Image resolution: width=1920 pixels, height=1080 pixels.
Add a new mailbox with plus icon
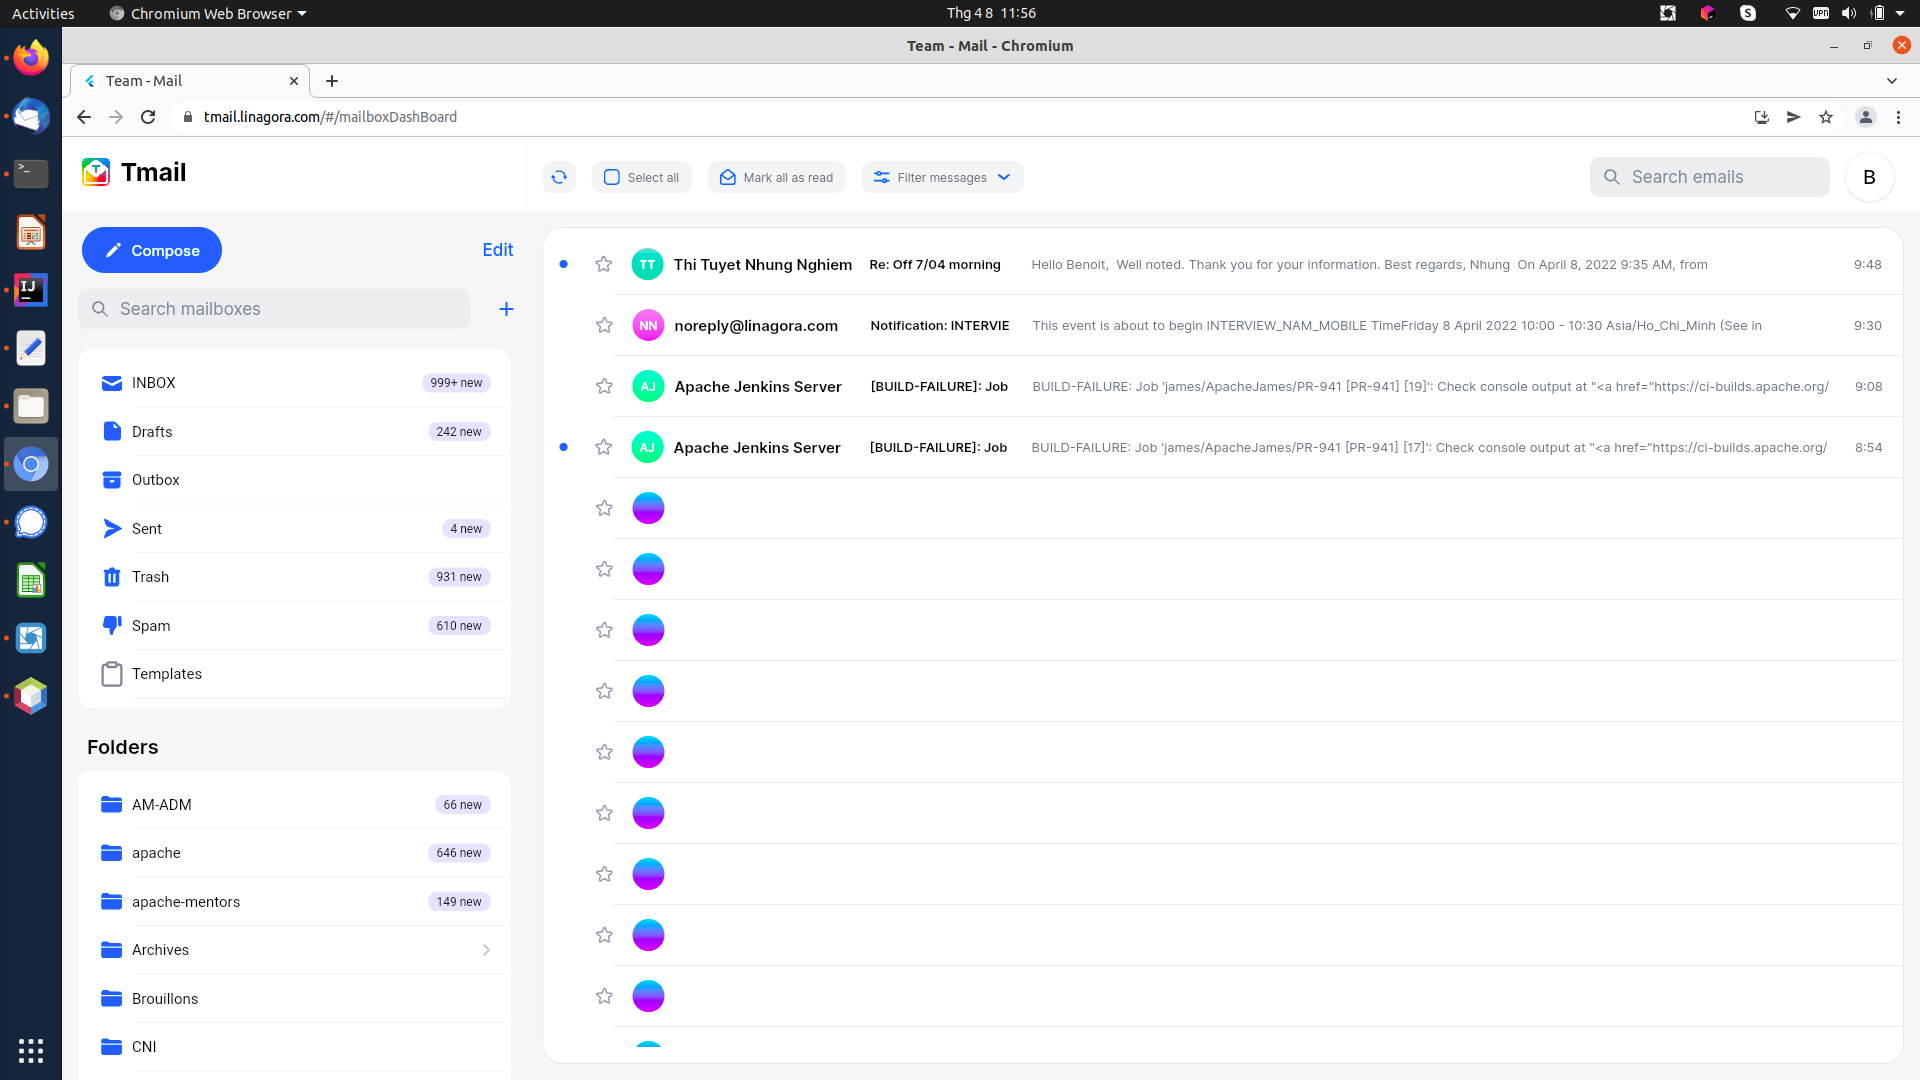506,309
